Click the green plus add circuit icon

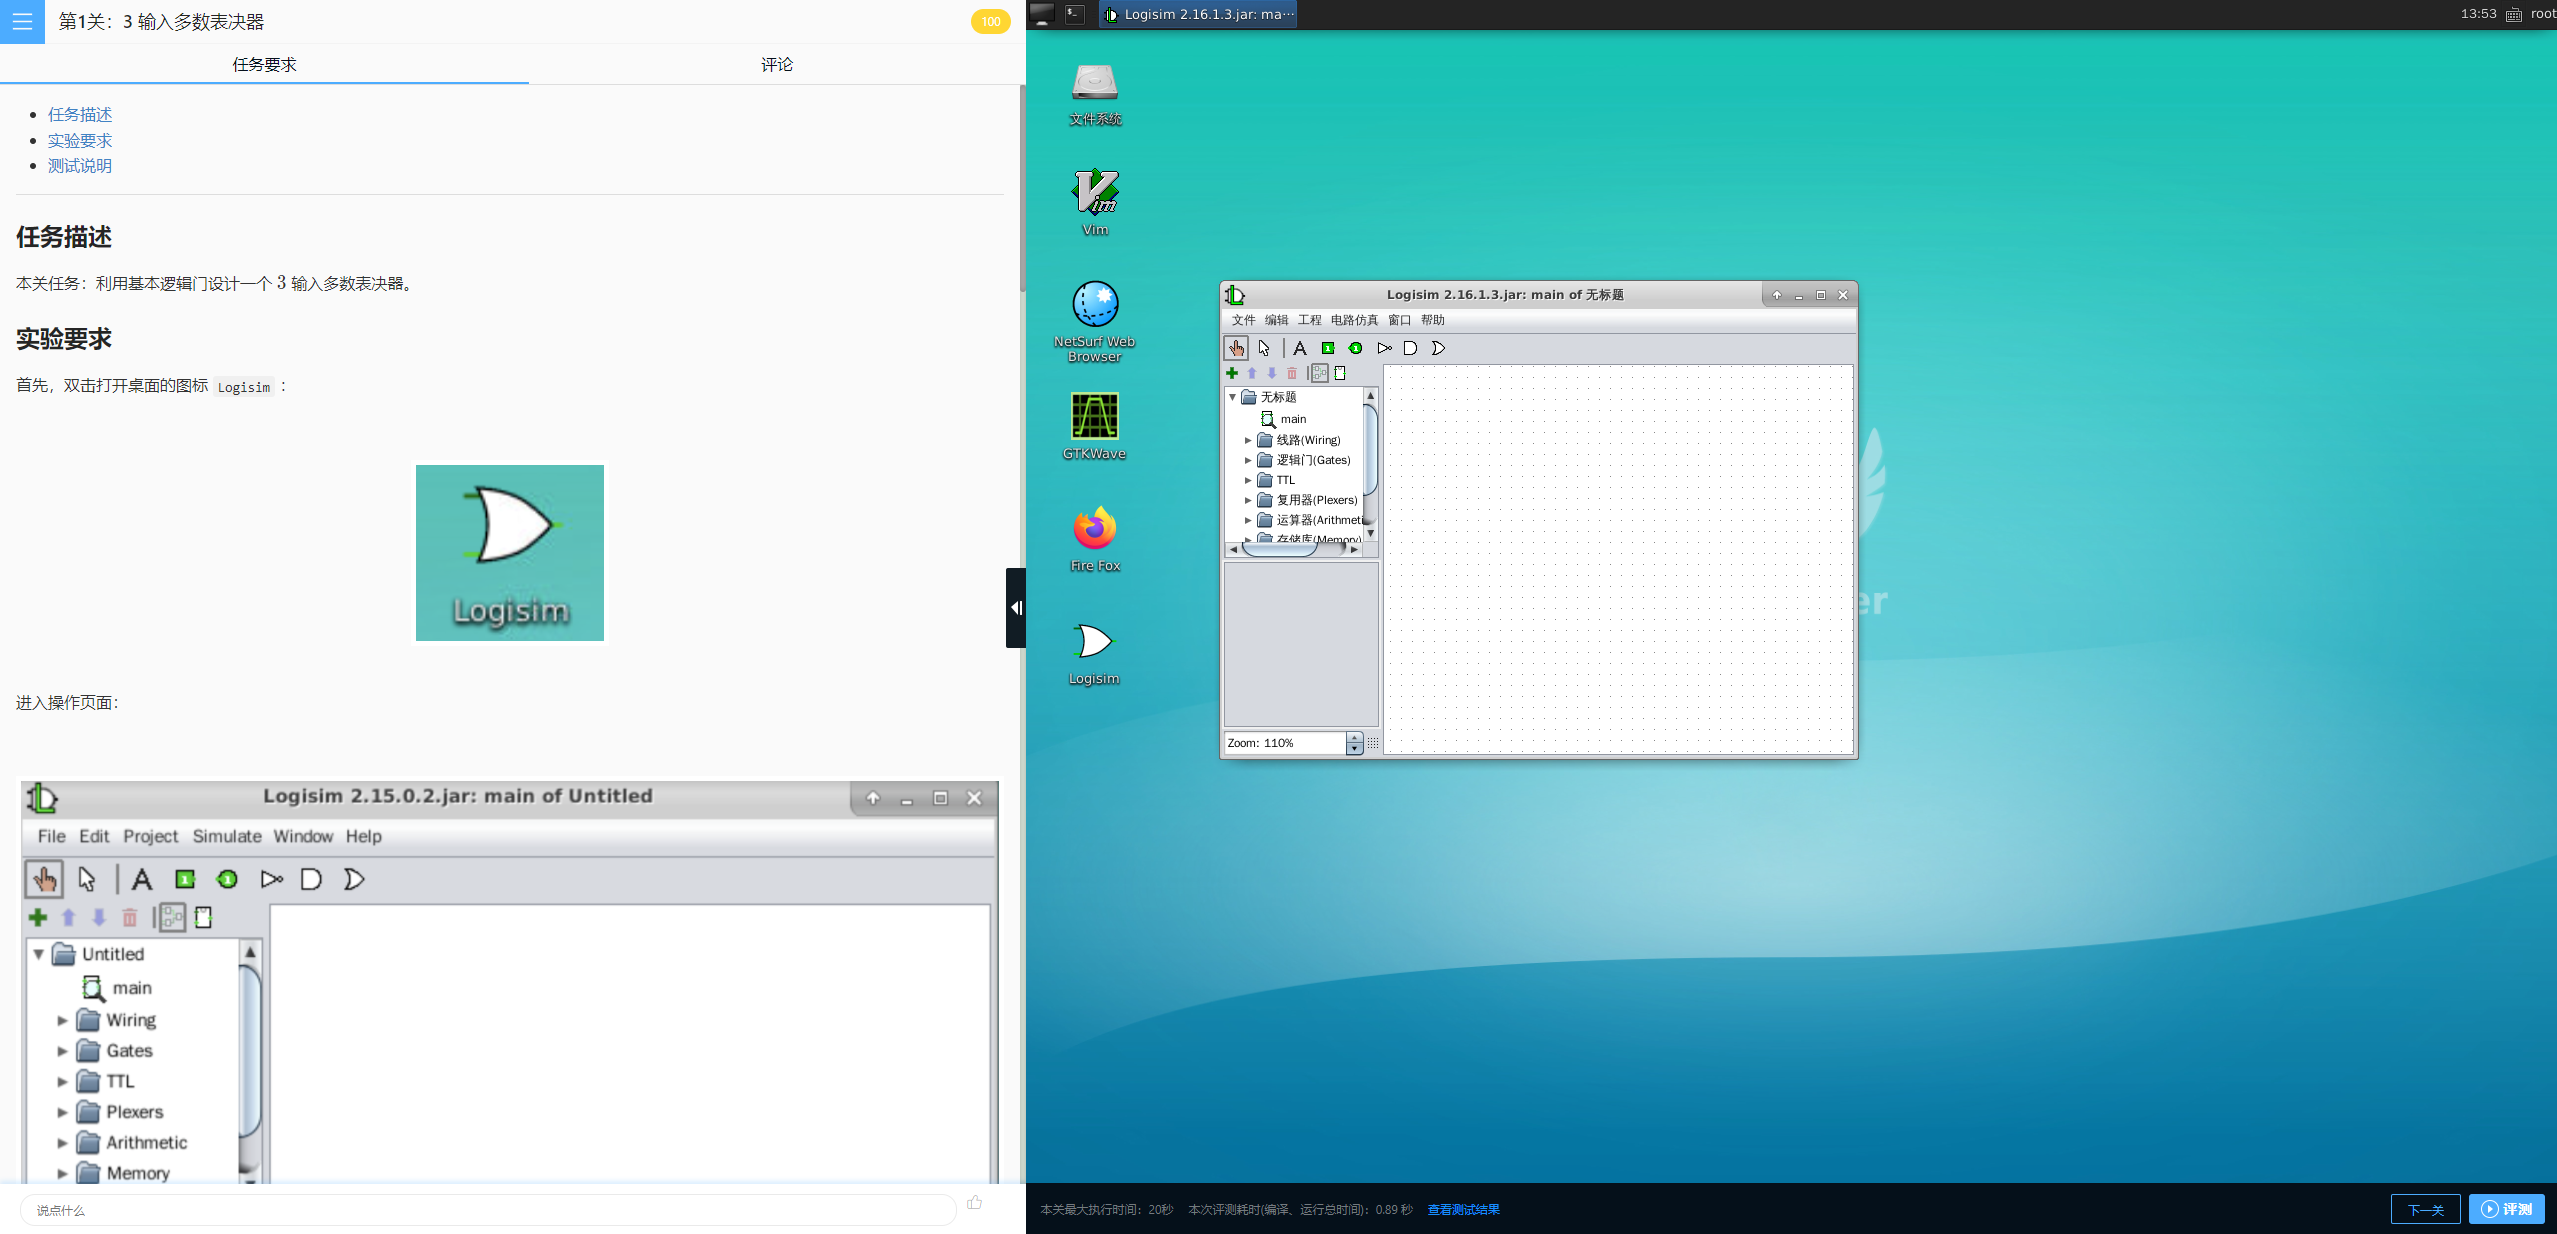click(x=1232, y=373)
